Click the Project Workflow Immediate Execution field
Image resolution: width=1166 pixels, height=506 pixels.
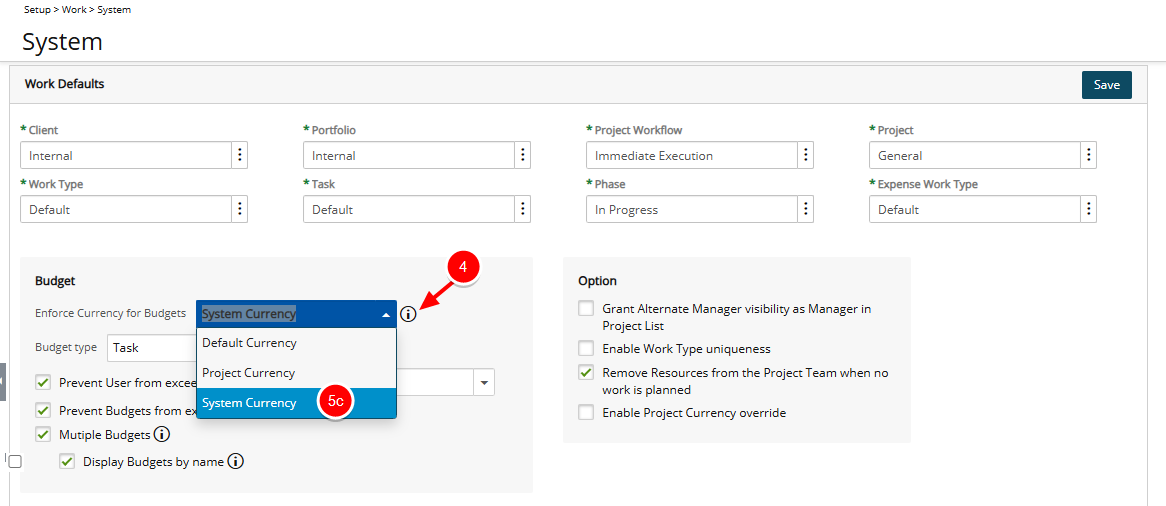(692, 156)
